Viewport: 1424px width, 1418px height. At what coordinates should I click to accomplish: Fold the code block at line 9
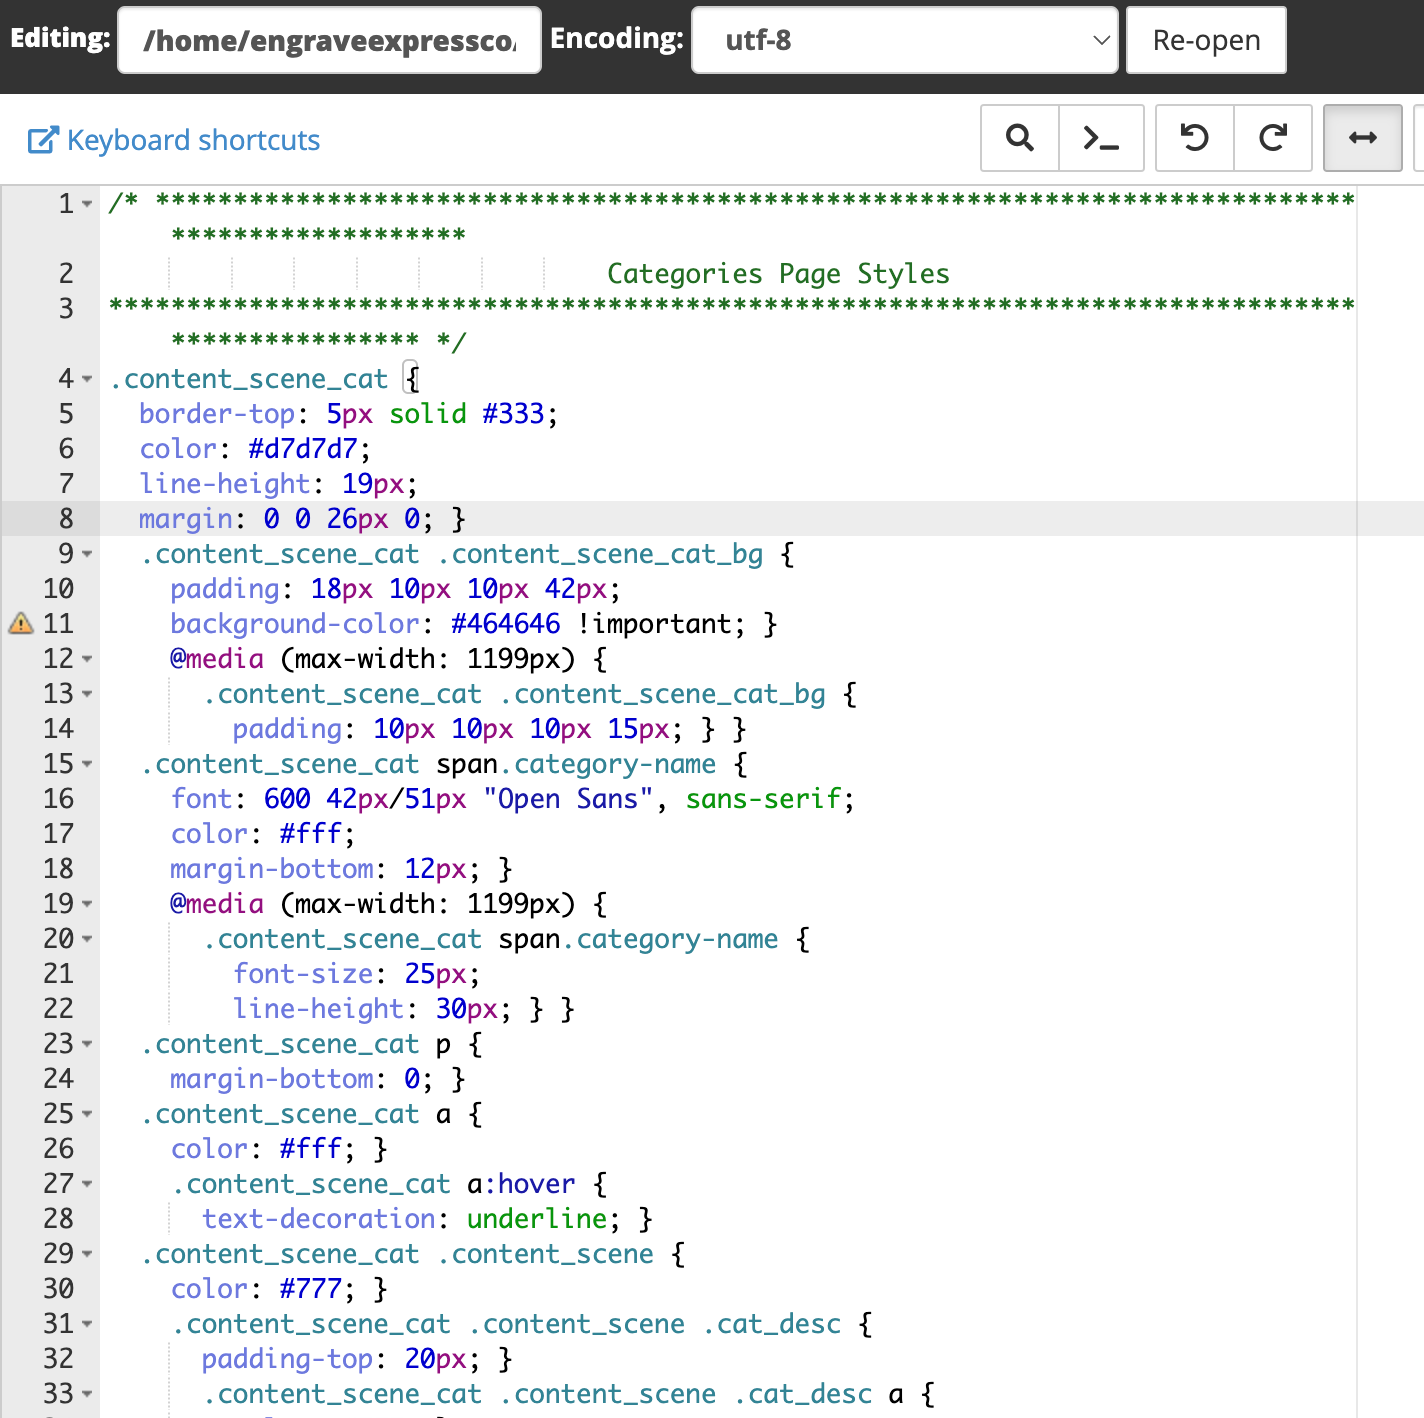88,554
